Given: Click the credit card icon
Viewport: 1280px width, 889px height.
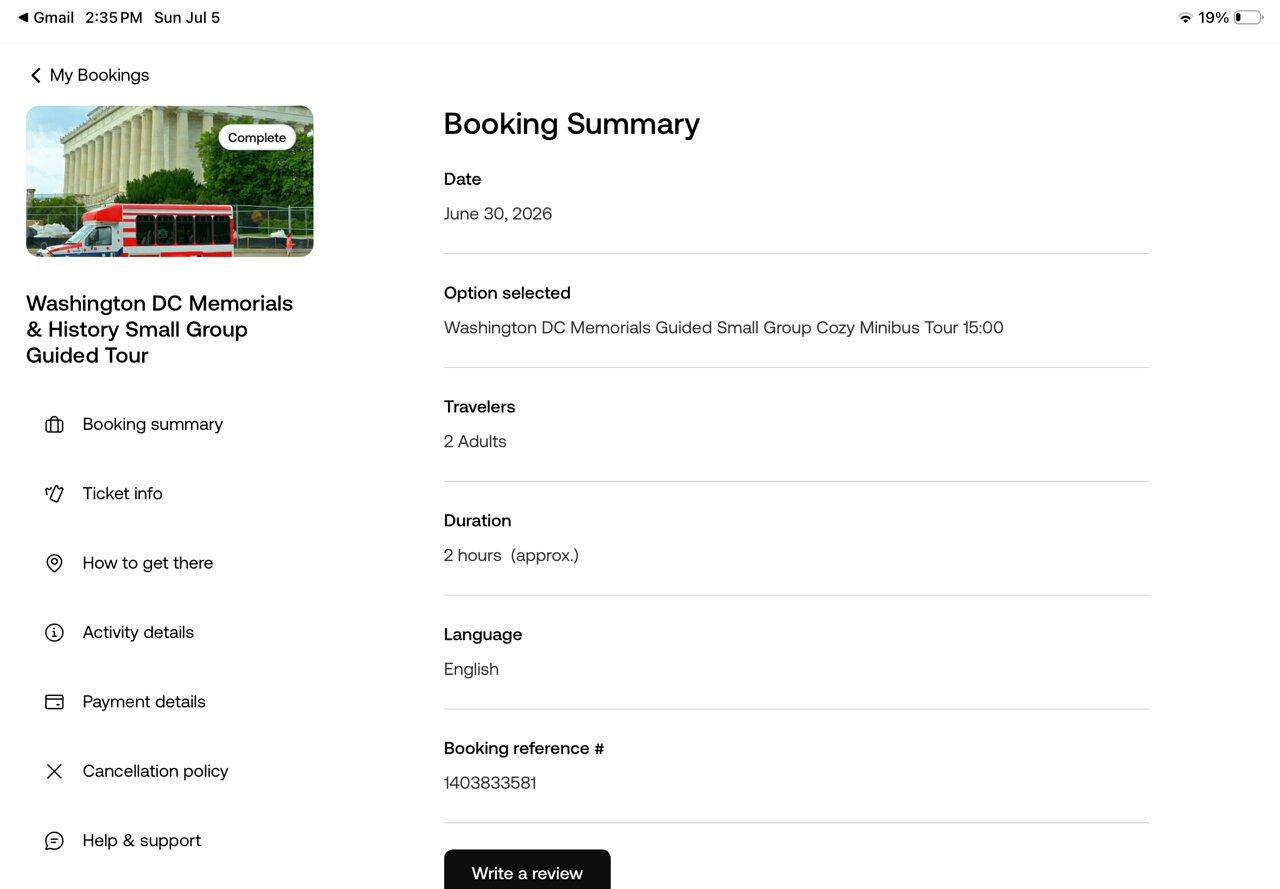Looking at the screenshot, I should [54, 702].
